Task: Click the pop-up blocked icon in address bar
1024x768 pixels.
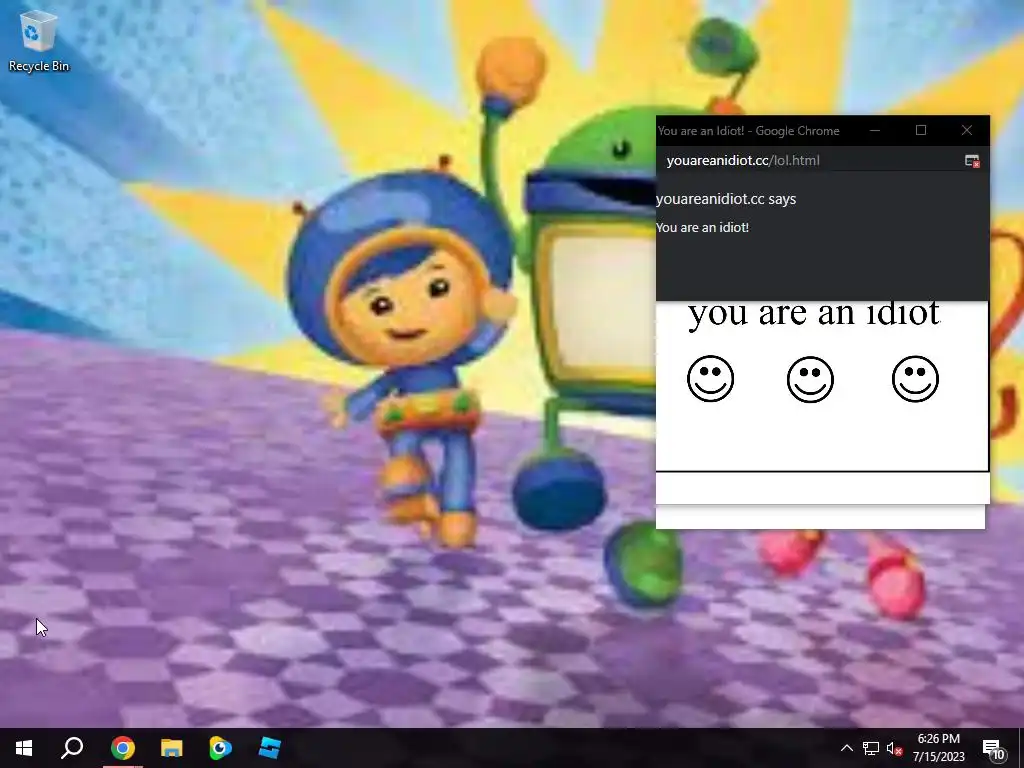Action: pos(972,161)
